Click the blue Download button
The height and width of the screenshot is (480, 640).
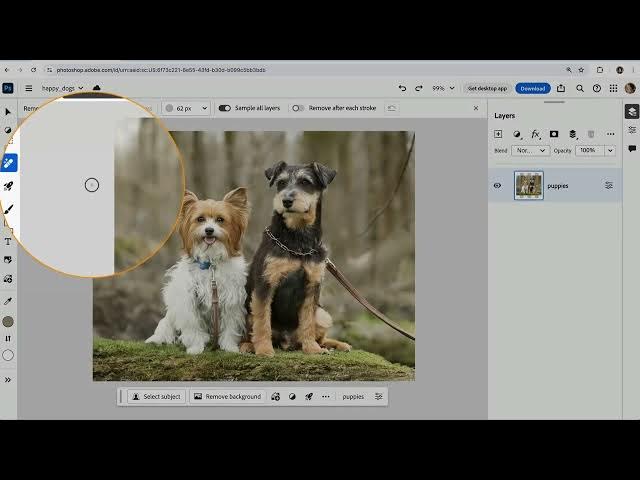tap(533, 89)
